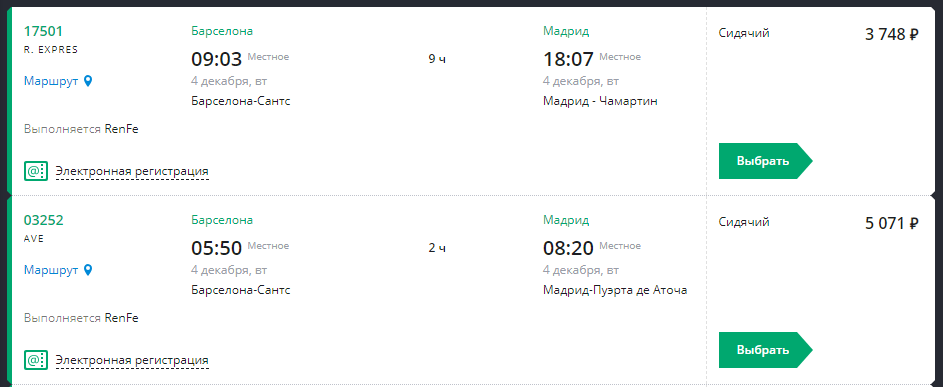The width and height of the screenshot is (943, 387).
Task: Open Маршрут link for AVE train
Action: tap(51, 270)
